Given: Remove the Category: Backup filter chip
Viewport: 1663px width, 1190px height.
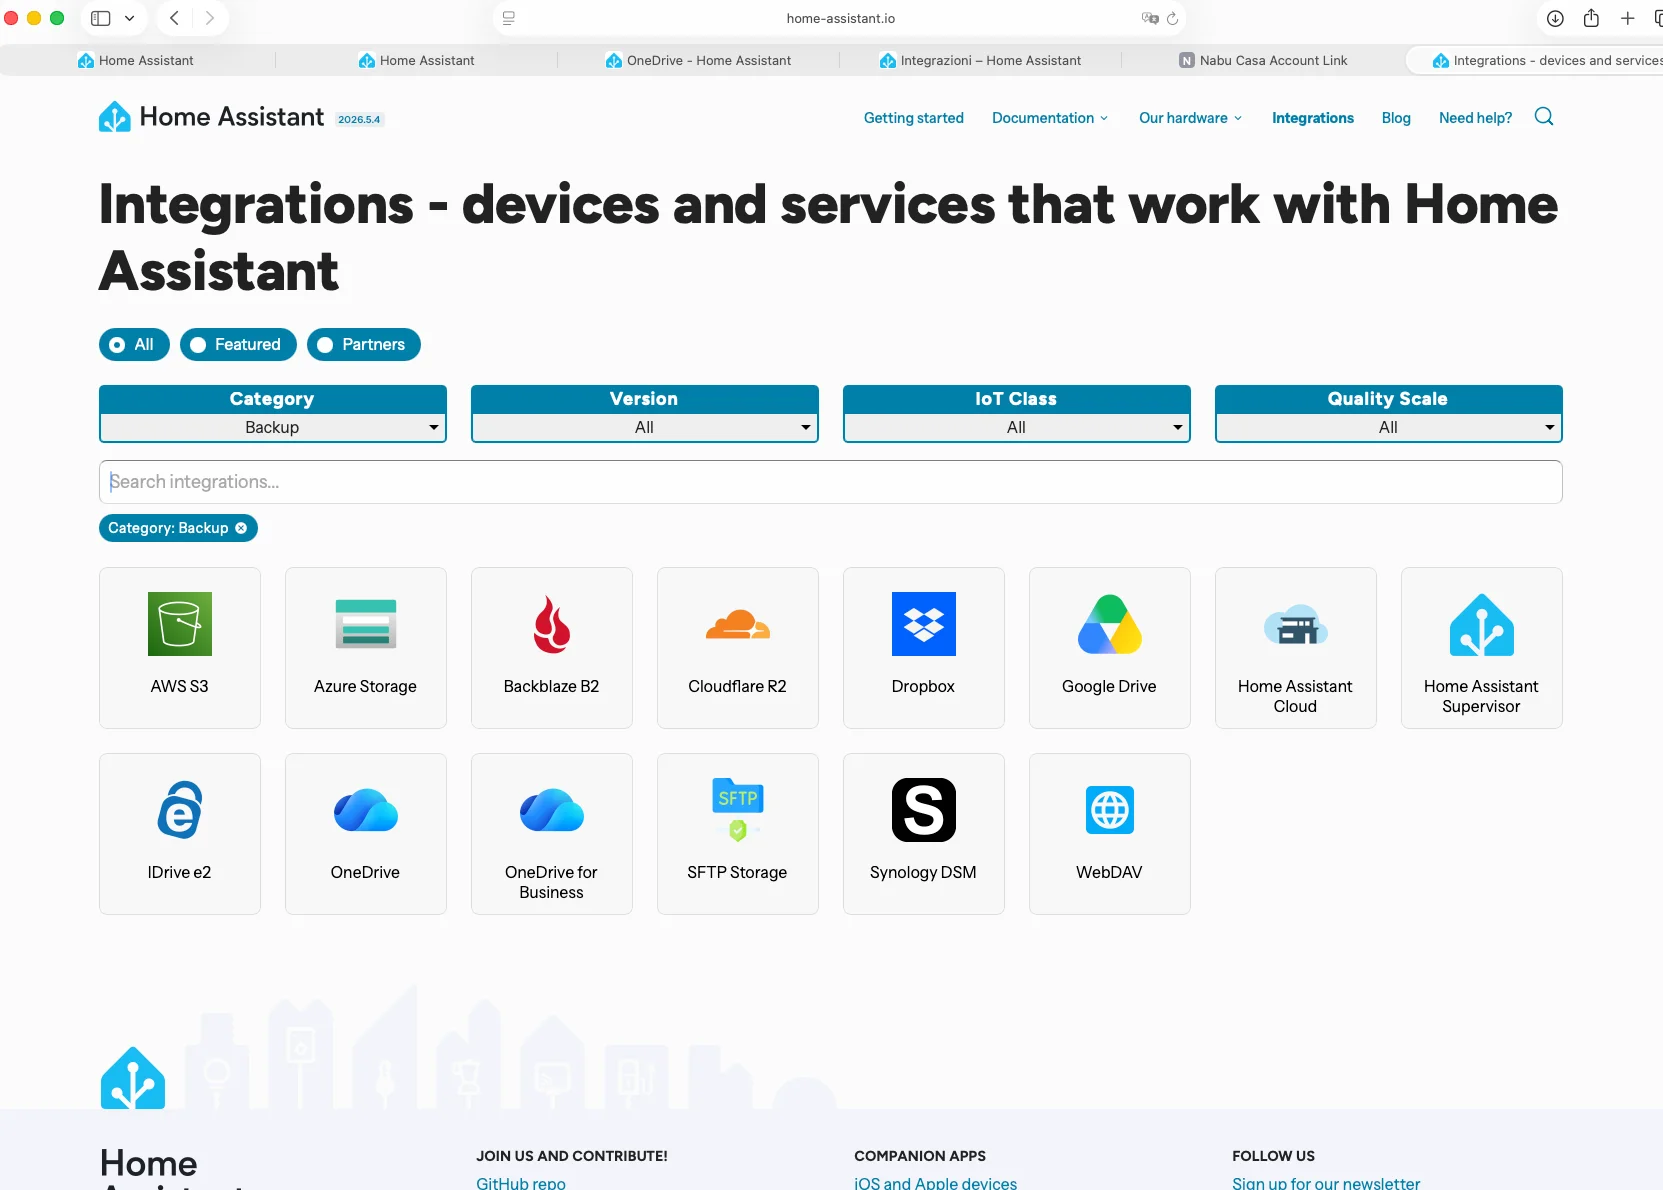Looking at the screenshot, I should point(241,528).
